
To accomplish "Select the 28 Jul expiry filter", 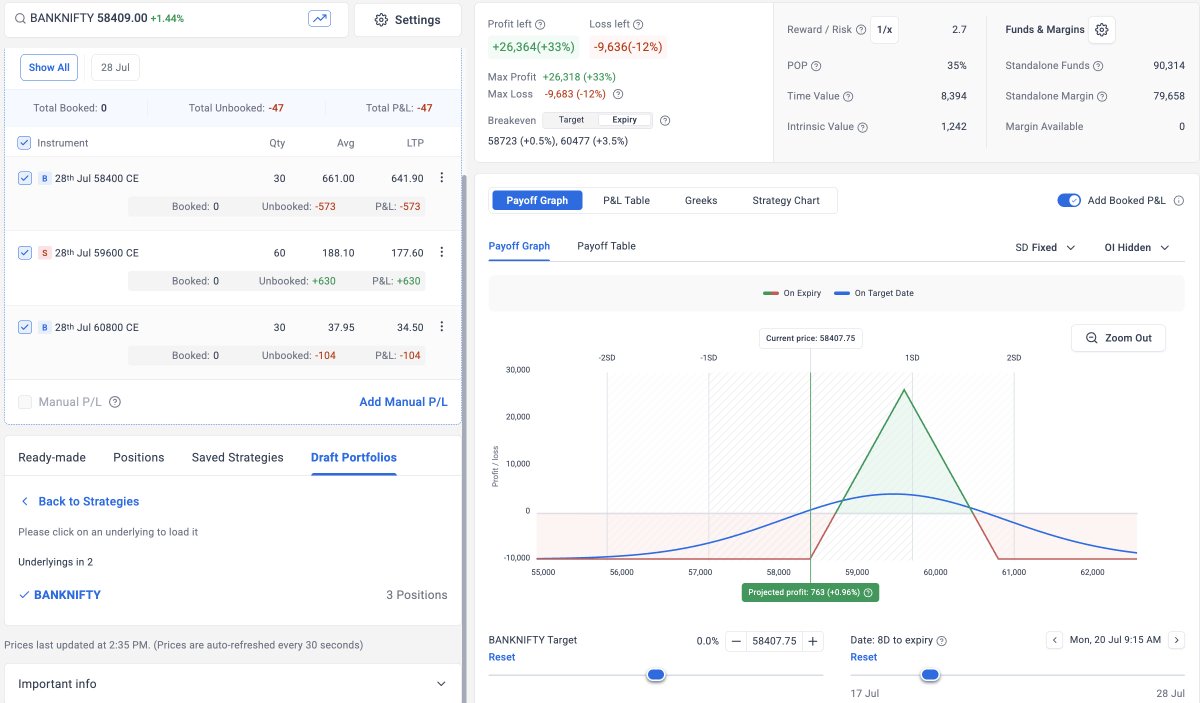I will (x=115, y=68).
